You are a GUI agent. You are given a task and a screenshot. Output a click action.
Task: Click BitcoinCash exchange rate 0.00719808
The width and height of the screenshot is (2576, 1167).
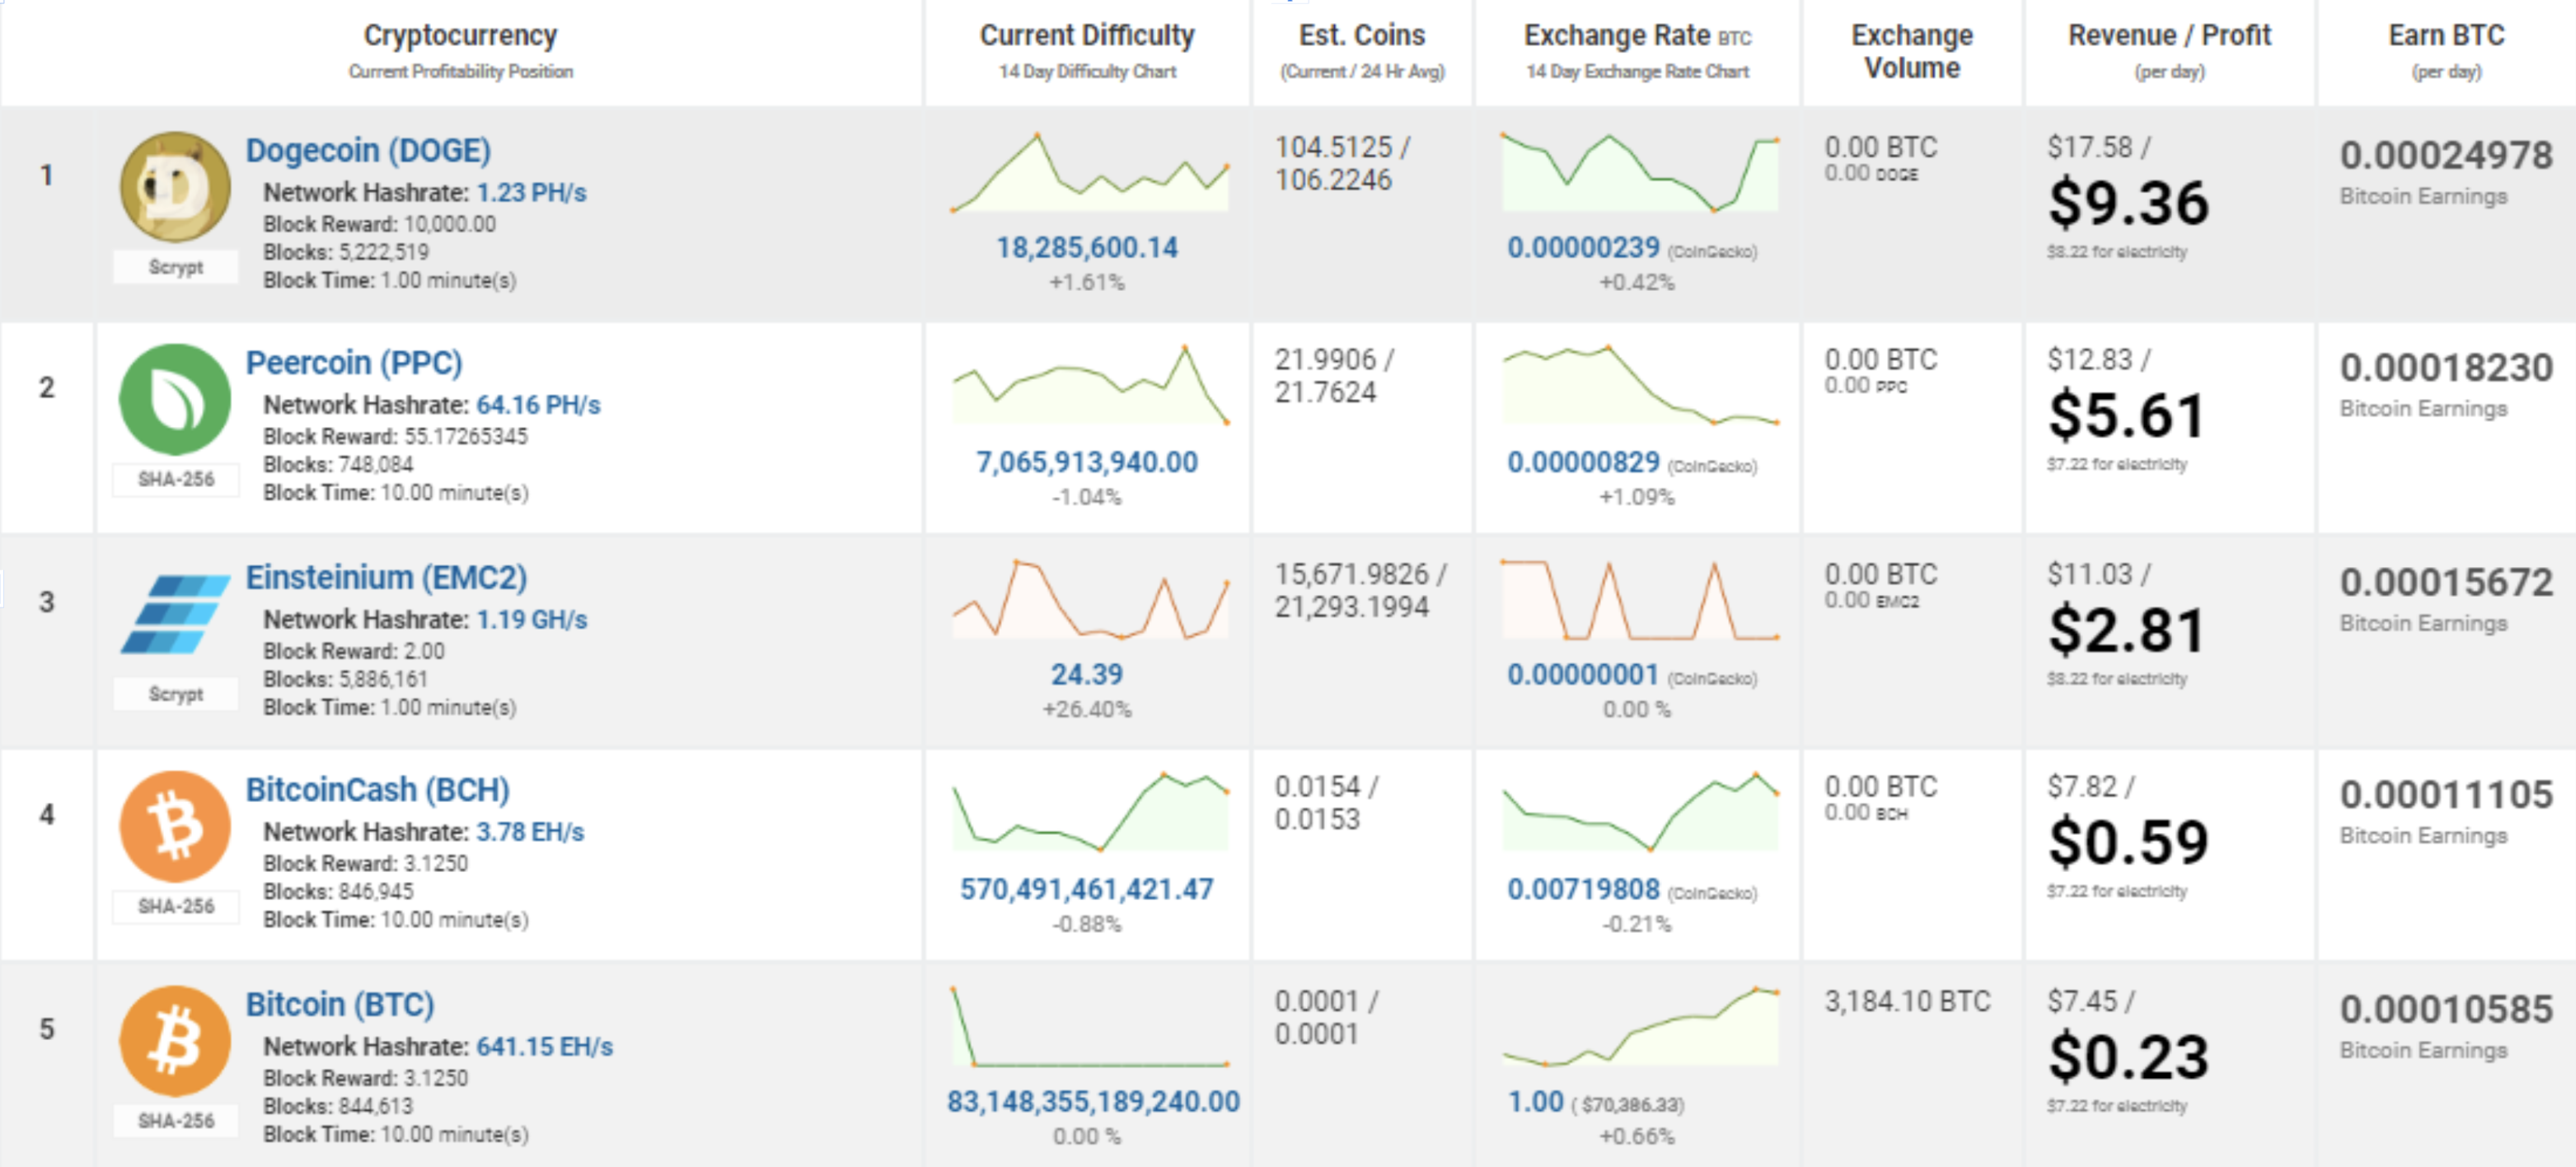[x=1583, y=889]
